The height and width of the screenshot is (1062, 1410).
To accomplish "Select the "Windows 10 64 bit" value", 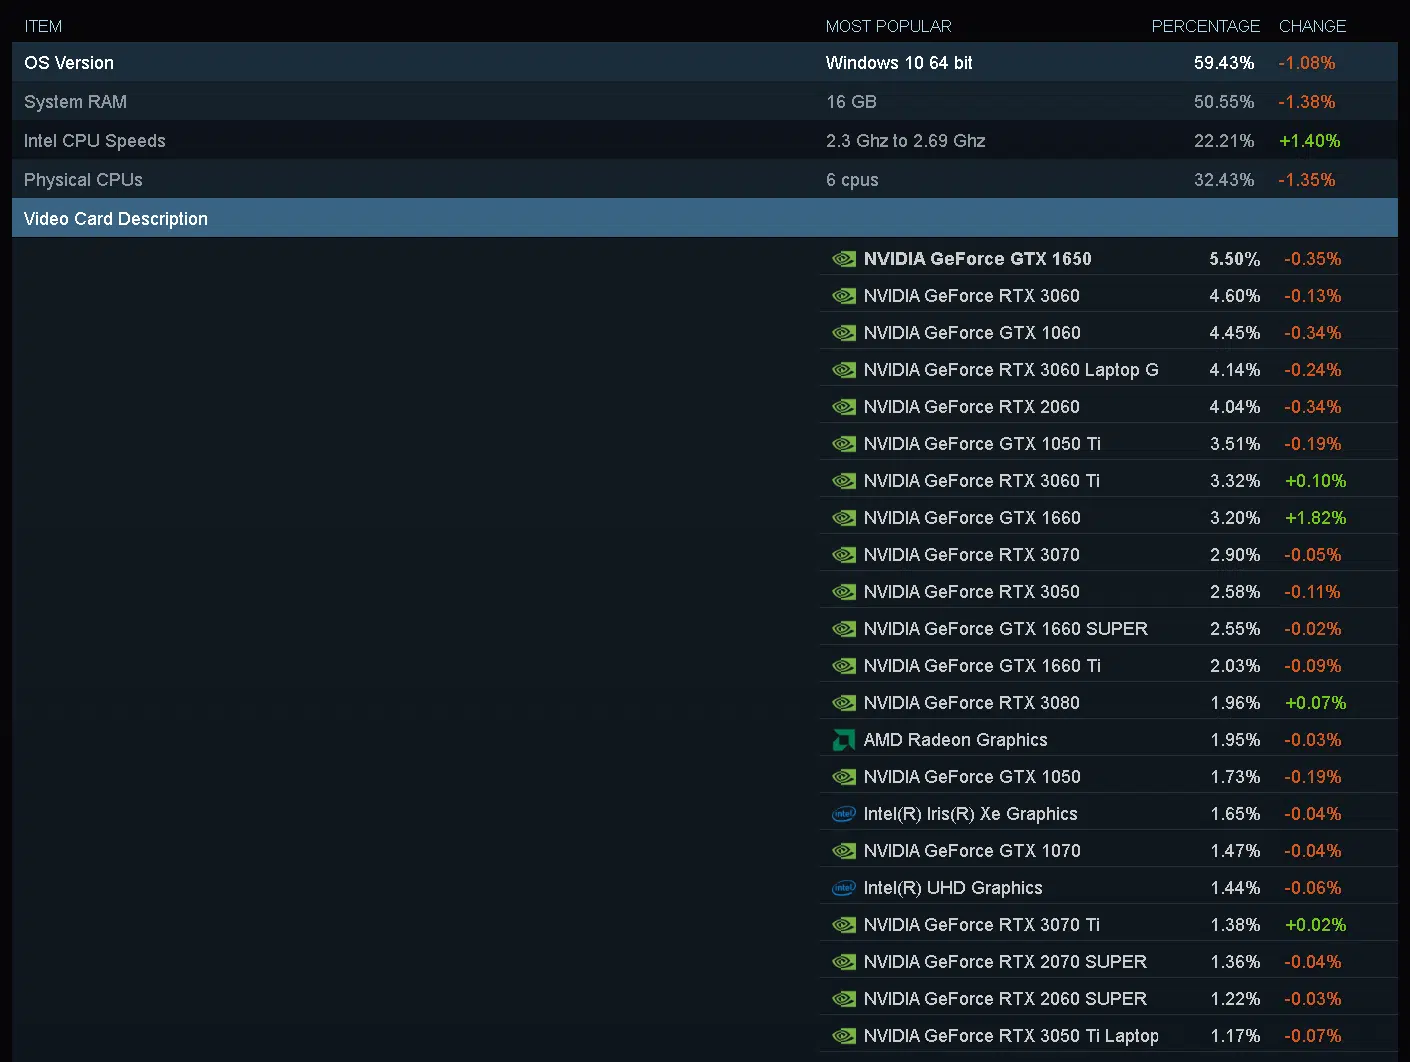I will 899,63.
